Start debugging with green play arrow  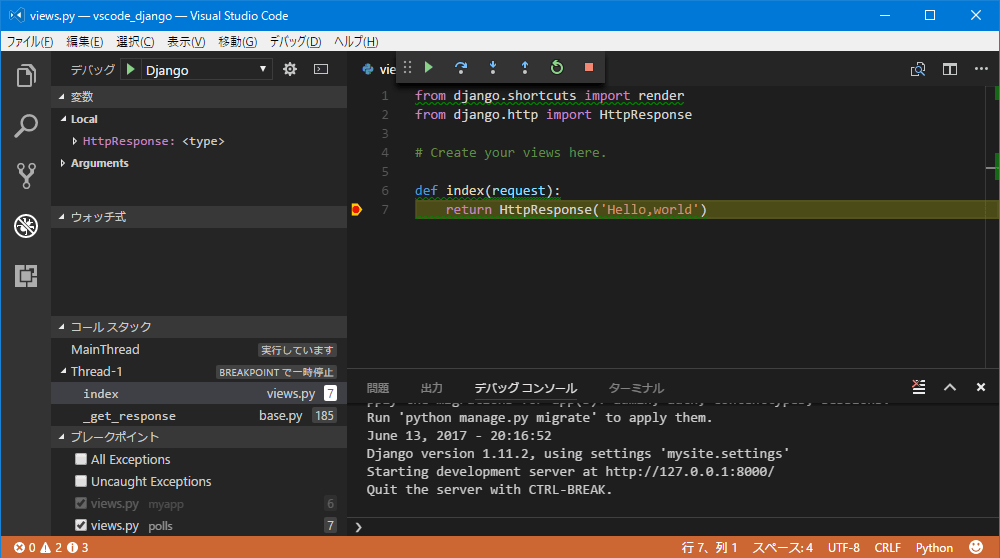pyautogui.click(x=130, y=70)
